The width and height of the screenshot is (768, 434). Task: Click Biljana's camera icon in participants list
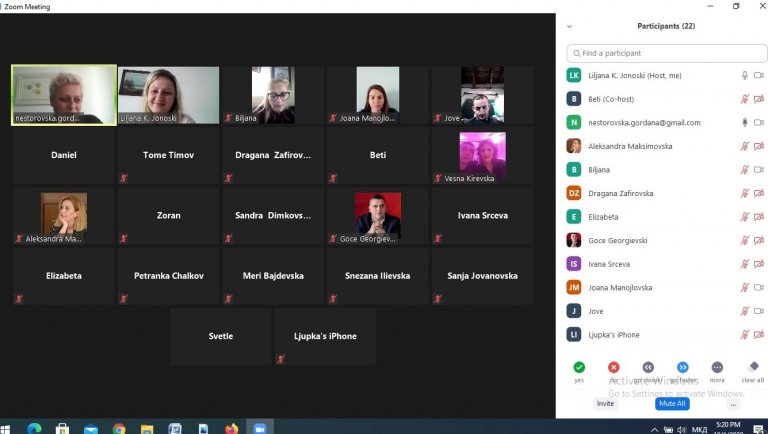[x=758, y=170]
